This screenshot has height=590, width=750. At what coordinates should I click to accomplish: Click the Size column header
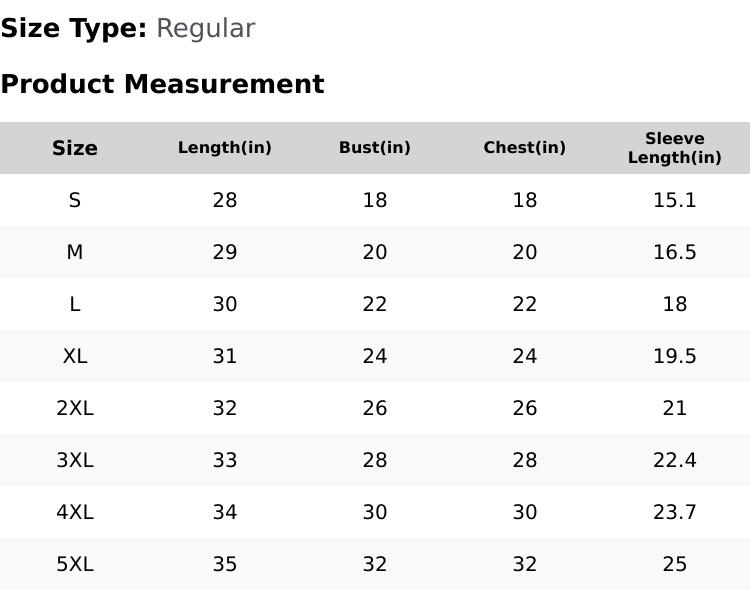point(75,148)
